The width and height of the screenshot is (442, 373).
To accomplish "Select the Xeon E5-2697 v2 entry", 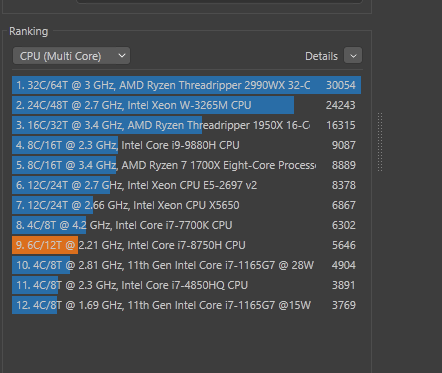I will (187, 185).
